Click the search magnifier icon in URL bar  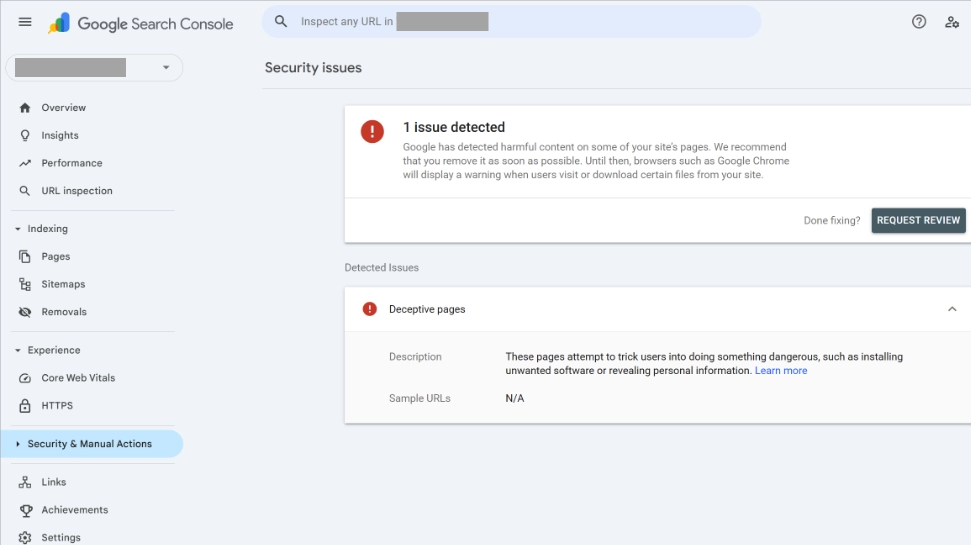pos(281,21)
